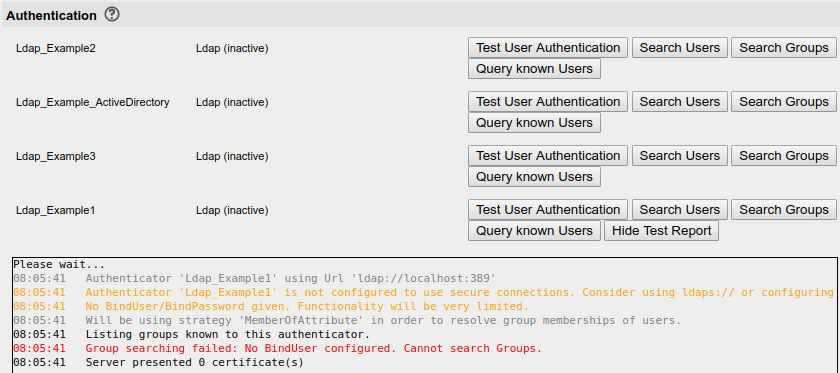
Task: Click the 'No BindUser/BindPassword given' warning line
Action: pyautogui.click(x=271, y=307)
